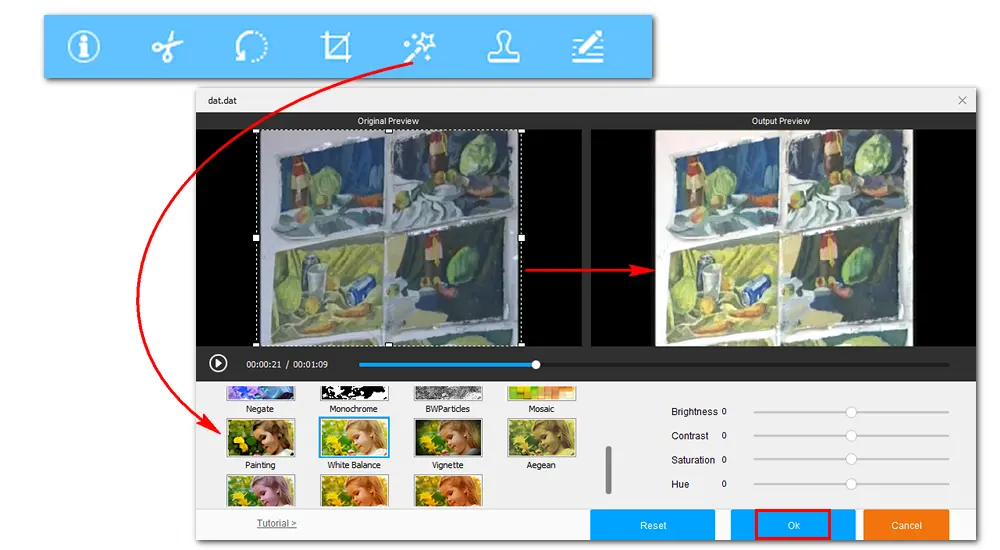
Task: Apply the Mosaic filter thumbnail
Action: coord(541,393)
